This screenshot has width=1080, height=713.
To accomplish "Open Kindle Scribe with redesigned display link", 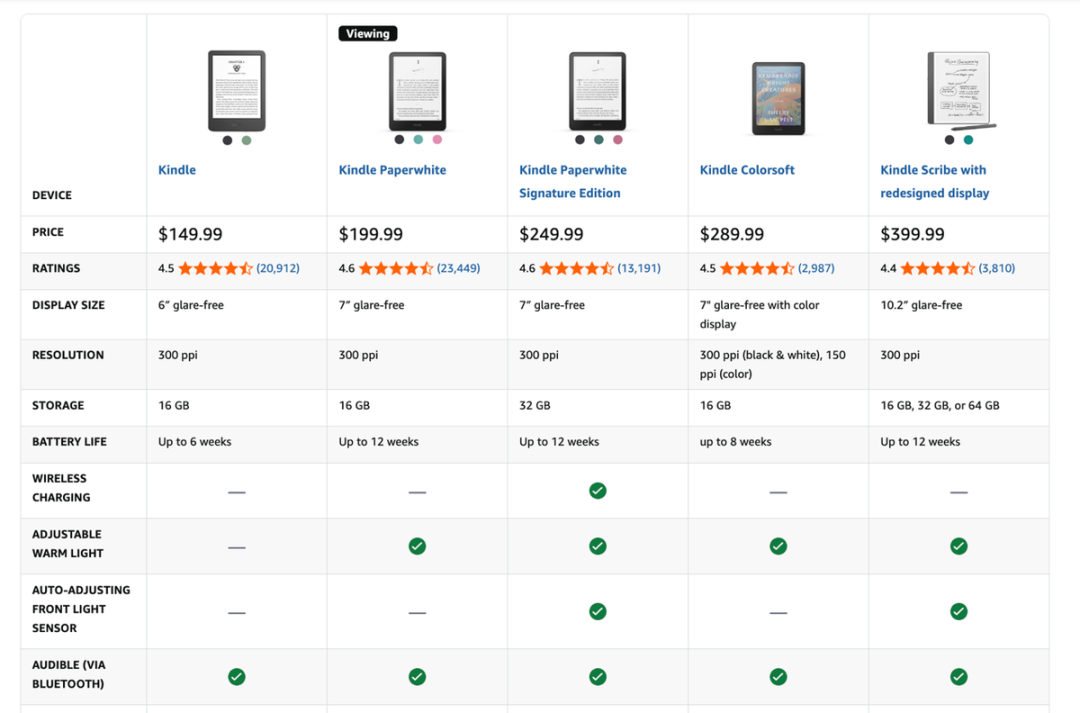I will 934,181.
